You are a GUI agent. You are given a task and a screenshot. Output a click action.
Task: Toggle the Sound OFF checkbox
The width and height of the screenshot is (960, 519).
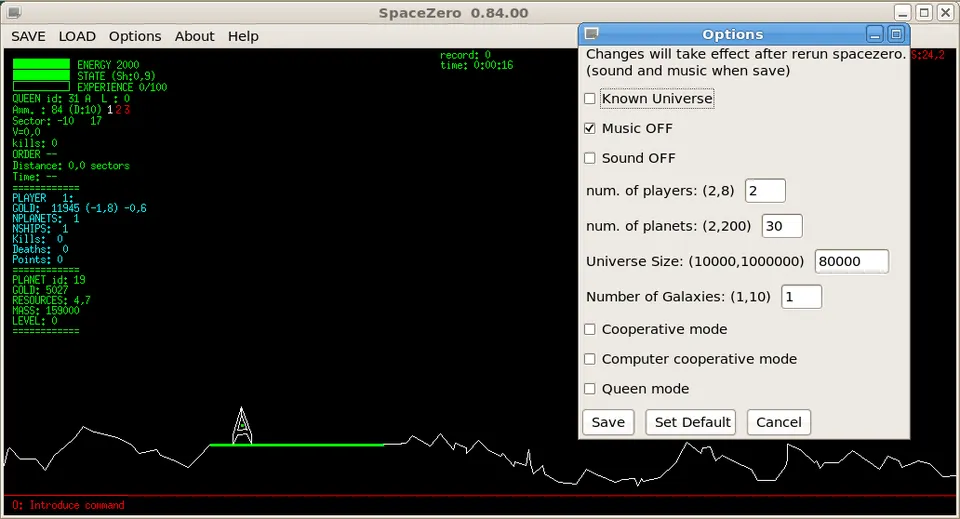point(590,159)
